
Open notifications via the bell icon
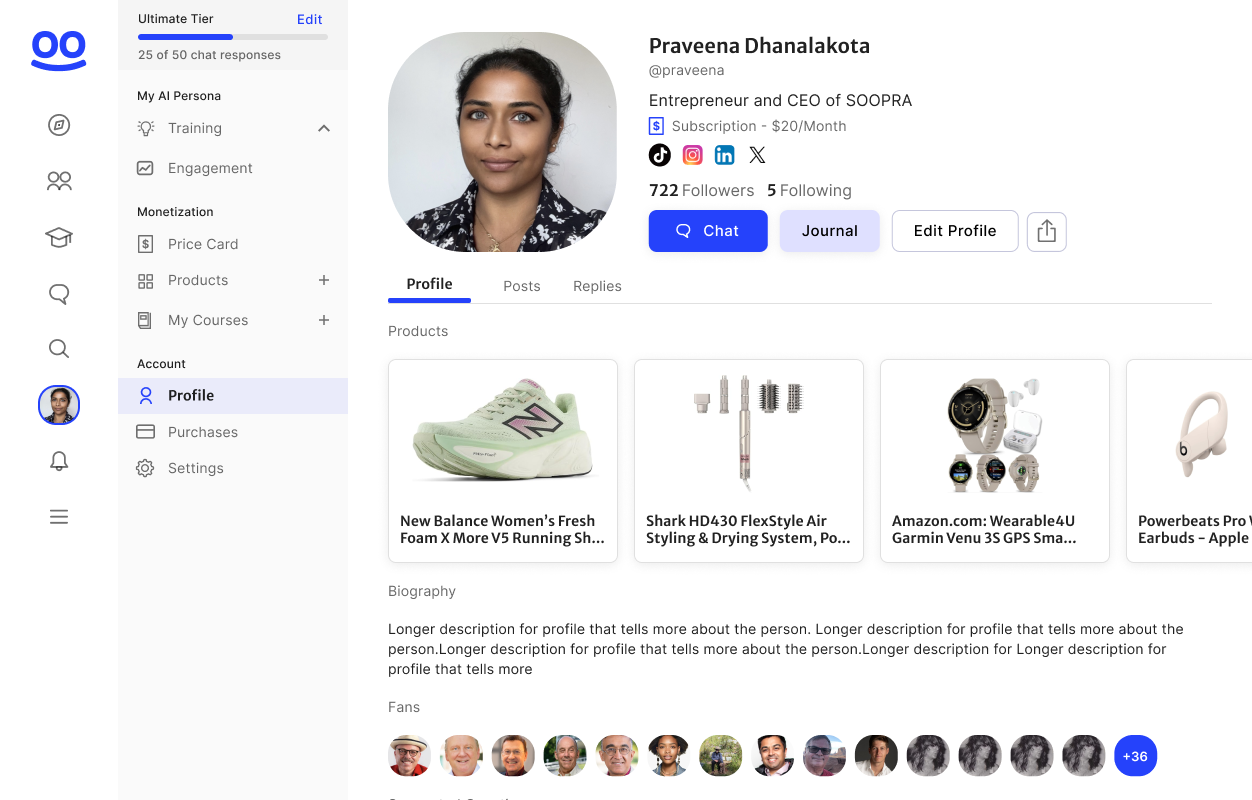pos(58,461)
